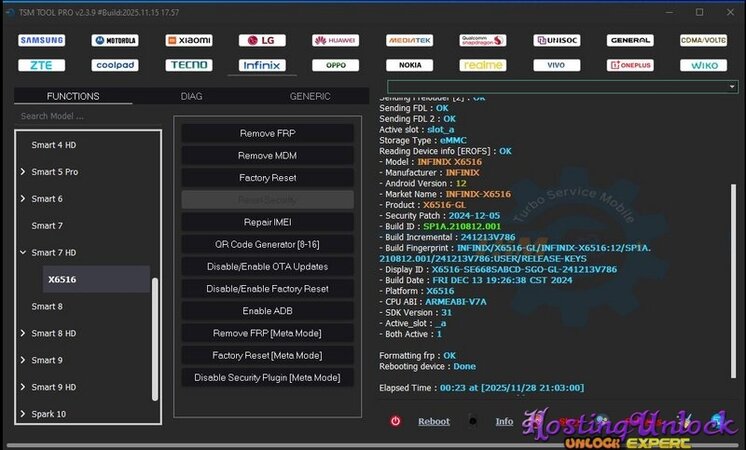The width and height of the screenshot is (746, 450).
Task: Choose the Huawei brand icon
Action: pyautogui.click(x=335, y=41)
